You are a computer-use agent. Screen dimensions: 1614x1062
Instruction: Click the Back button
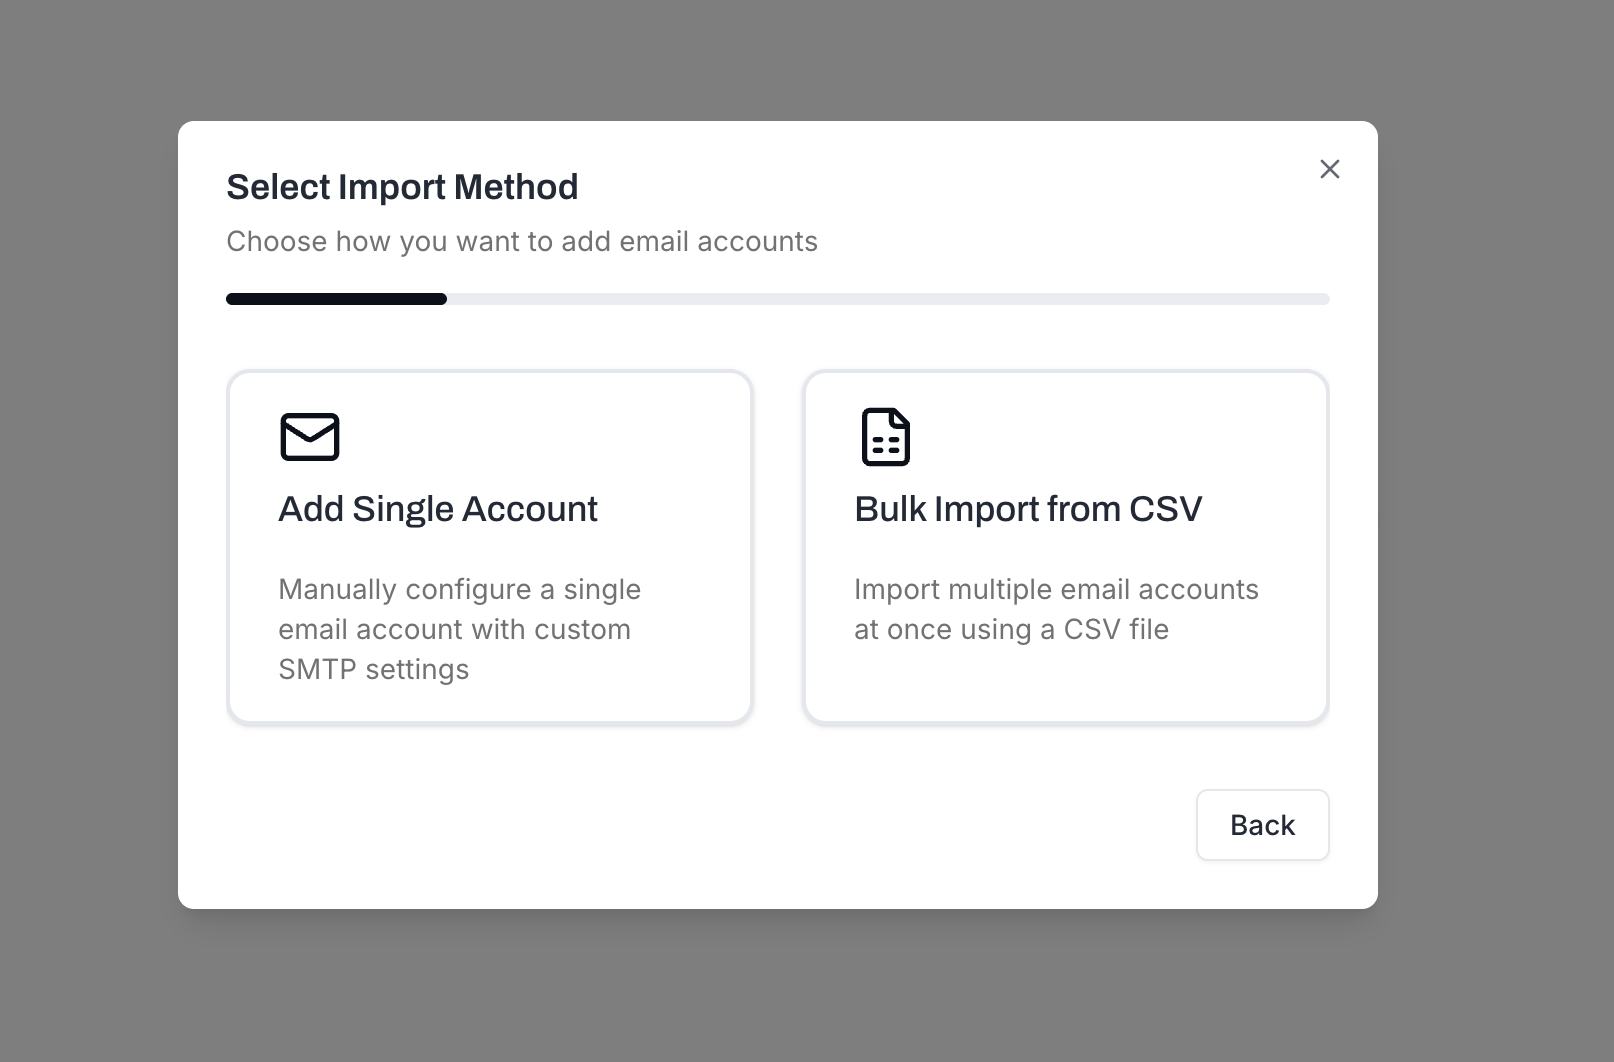(x=1262, y=824)
